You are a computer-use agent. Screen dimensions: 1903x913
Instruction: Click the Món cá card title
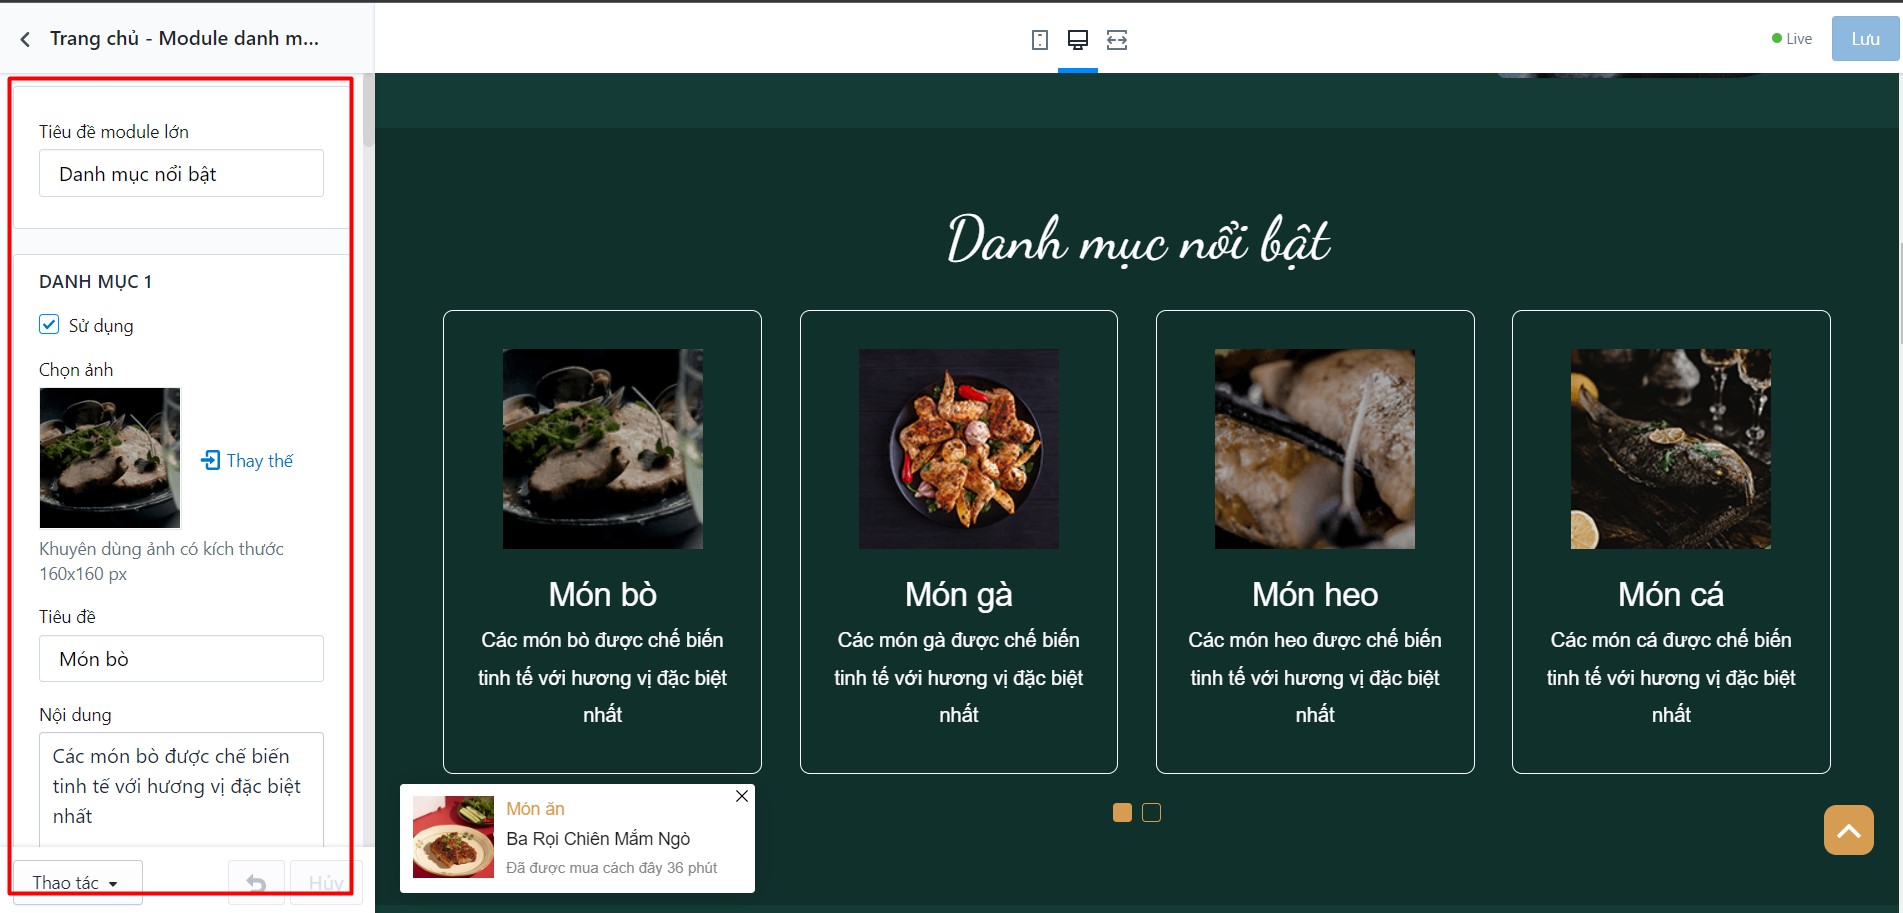point(1671,595)
